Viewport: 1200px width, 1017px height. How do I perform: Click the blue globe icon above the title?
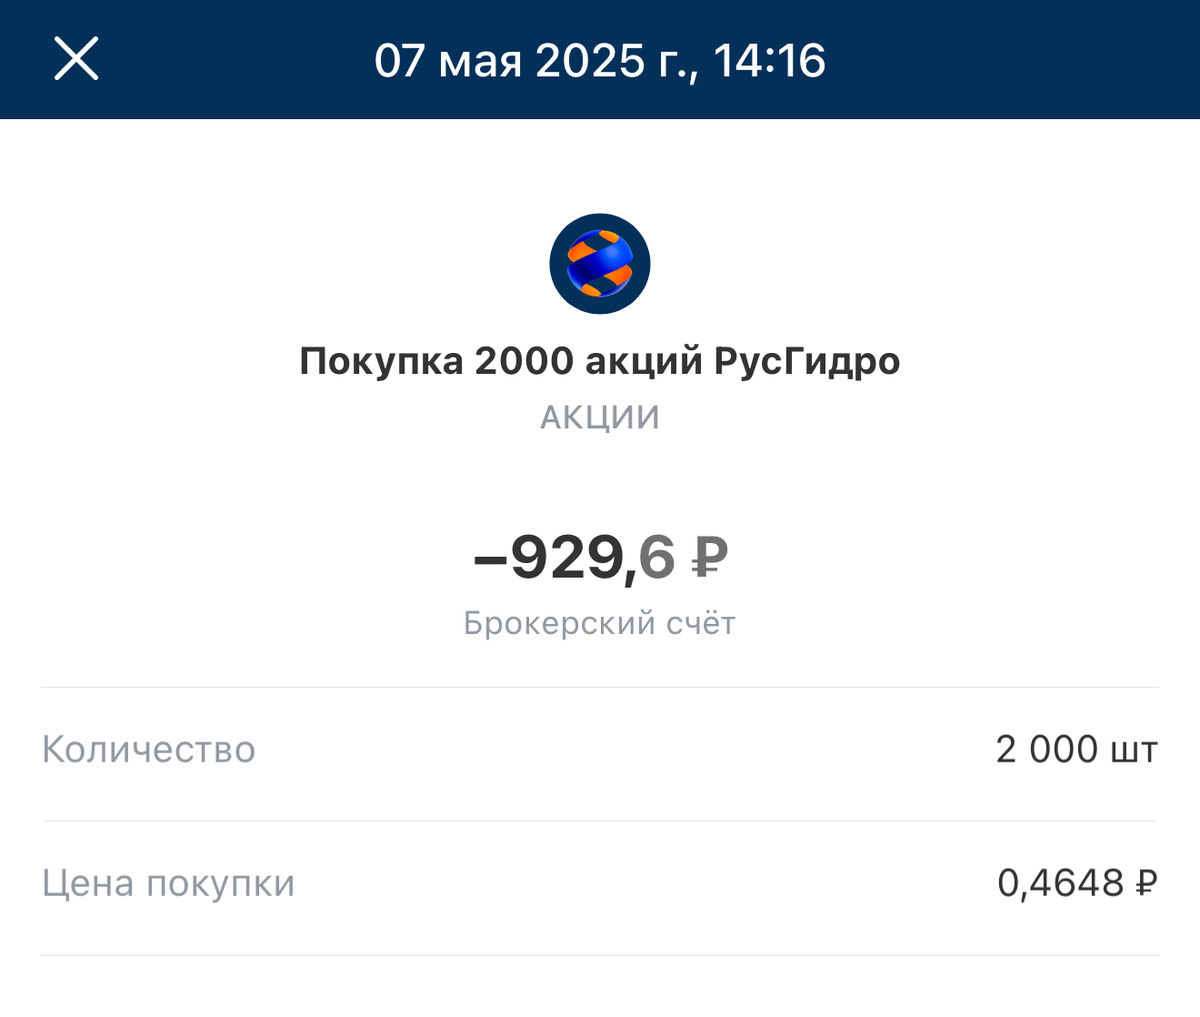tap(599, 263)
